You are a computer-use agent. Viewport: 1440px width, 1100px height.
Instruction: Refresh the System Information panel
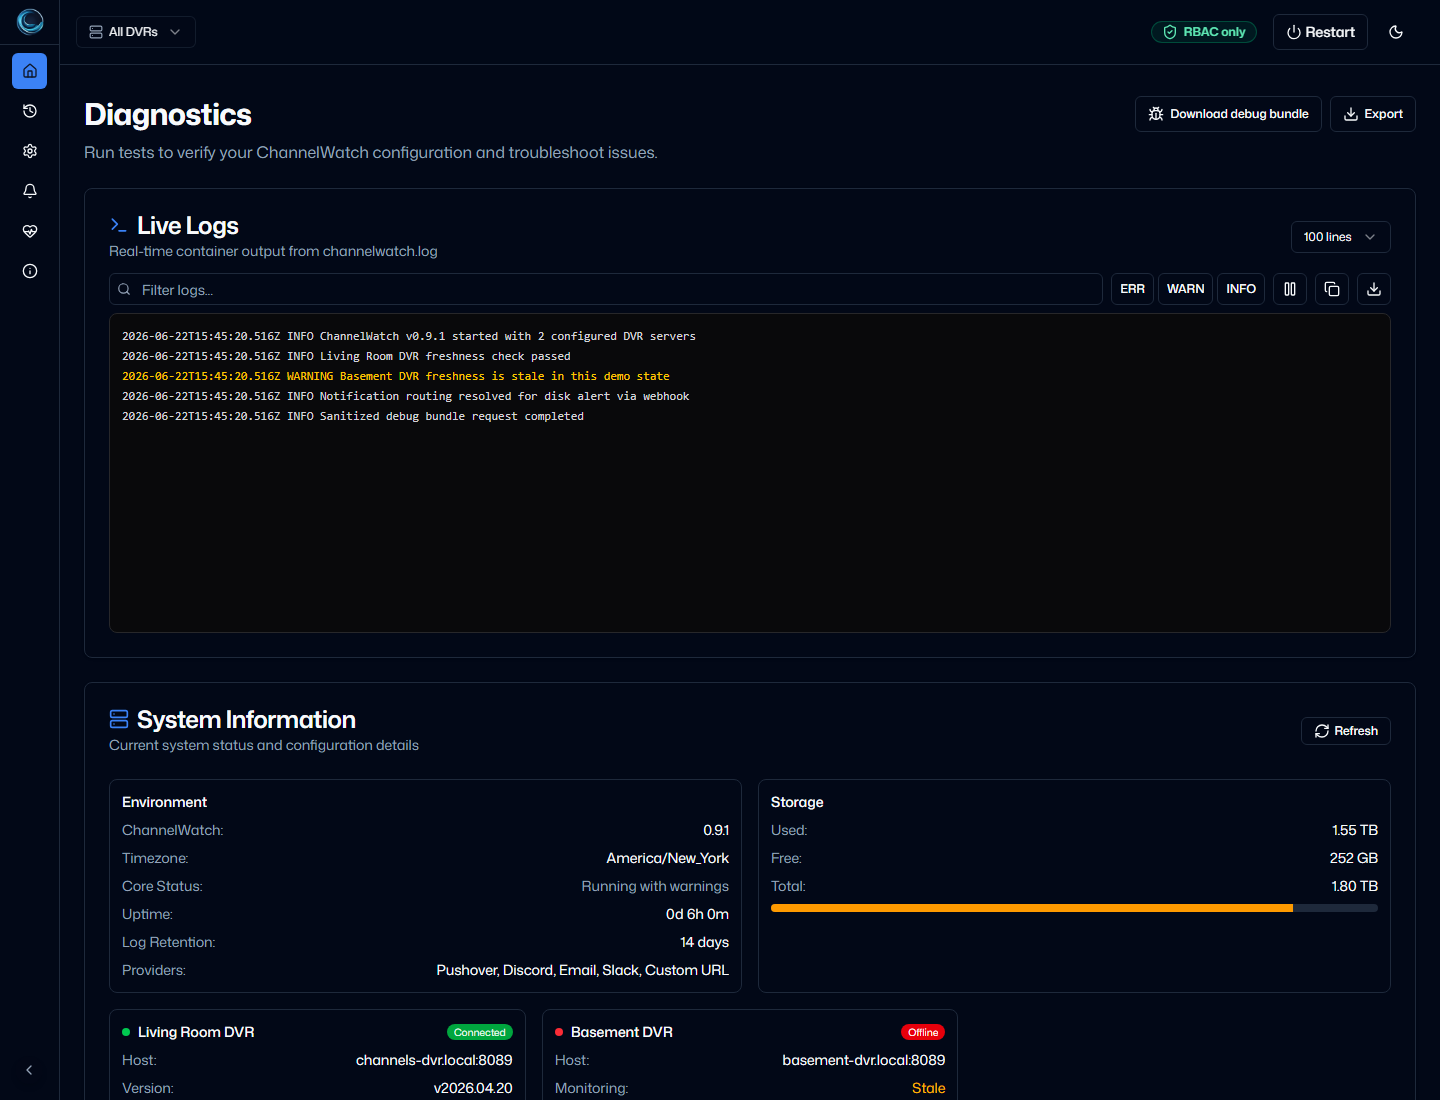[x=1345, y=731]
